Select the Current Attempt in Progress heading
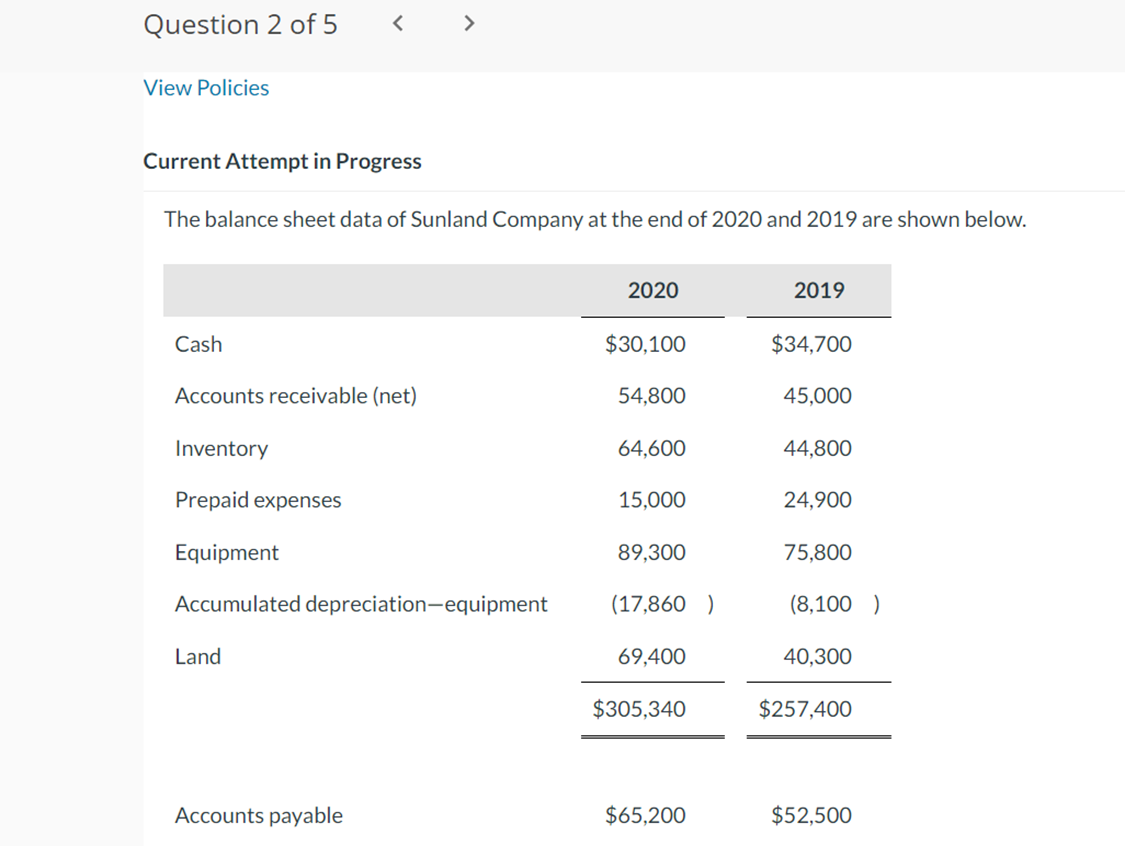This screenshot has height=846, width=1125. pyautogui.click(x=283, y=161)
